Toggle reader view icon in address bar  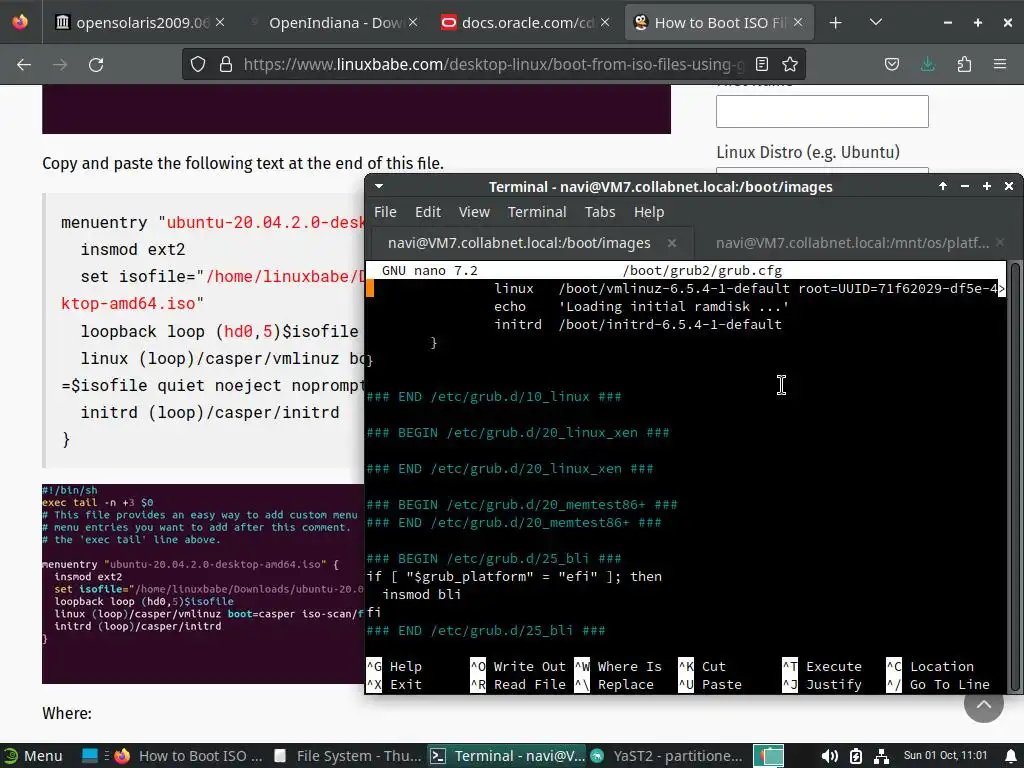pyautogui.click(x=761, y=64)
